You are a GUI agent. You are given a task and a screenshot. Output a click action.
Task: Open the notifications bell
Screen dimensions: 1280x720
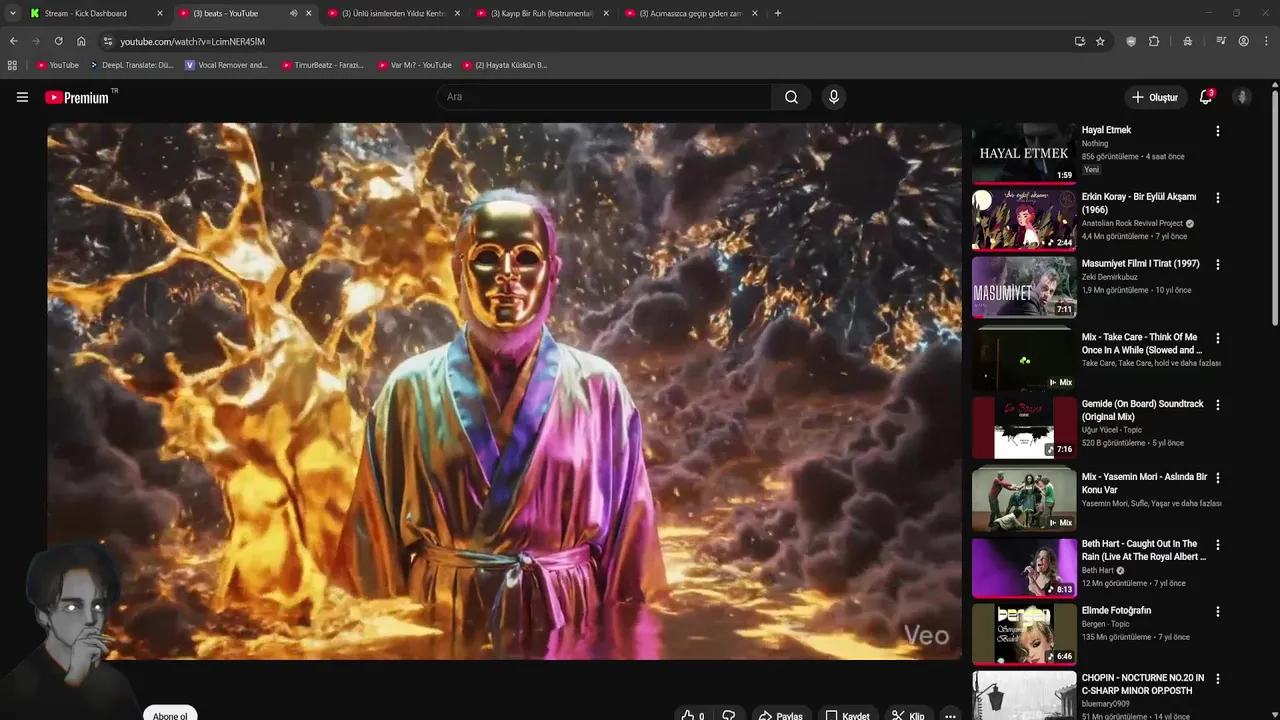pos(1206,97)
